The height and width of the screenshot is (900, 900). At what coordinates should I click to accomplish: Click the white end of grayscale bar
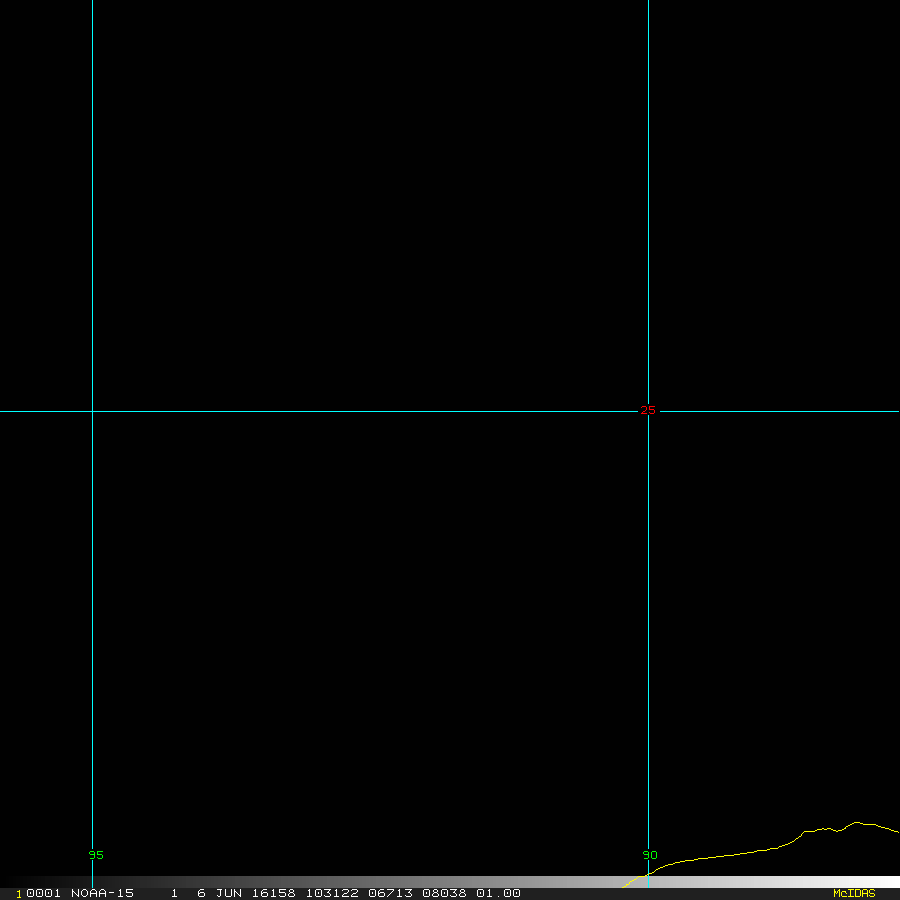[884, 882]
